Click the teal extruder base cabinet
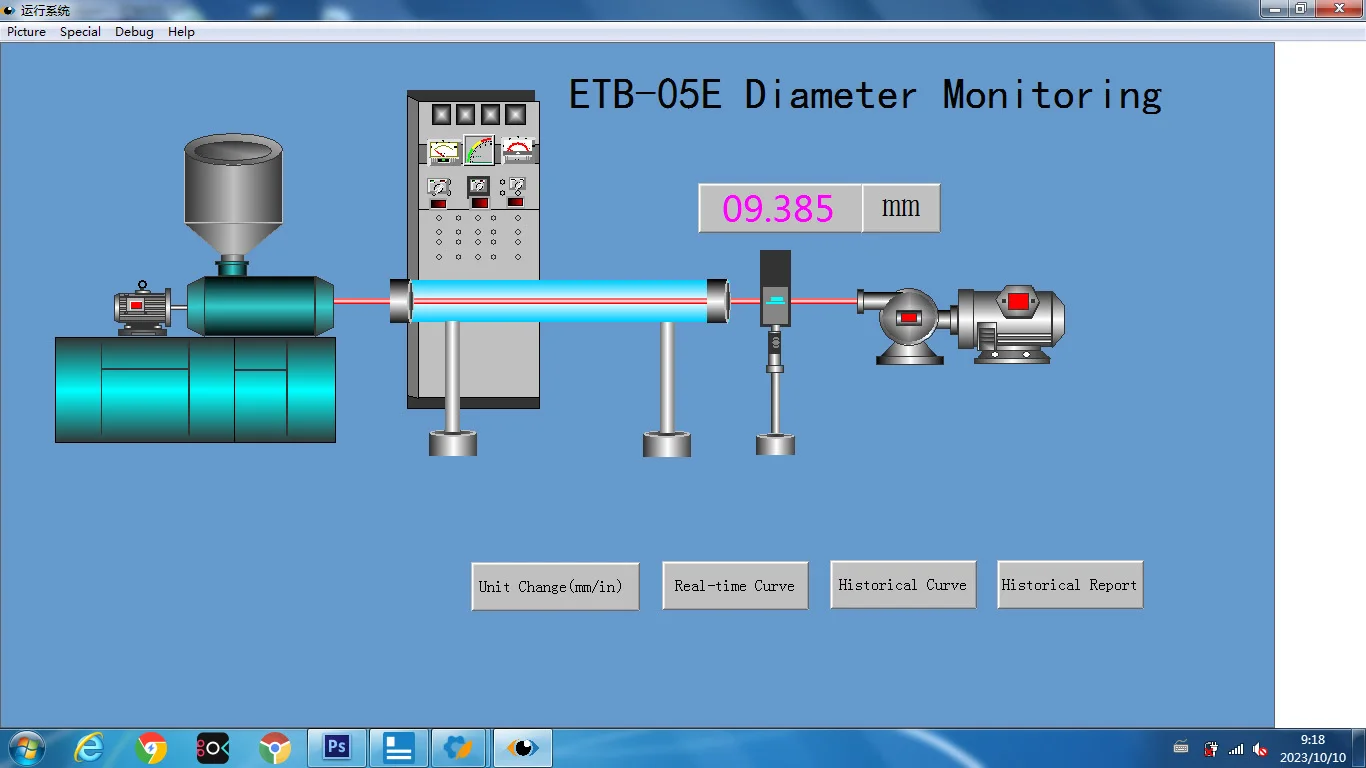 pos(195,389)
